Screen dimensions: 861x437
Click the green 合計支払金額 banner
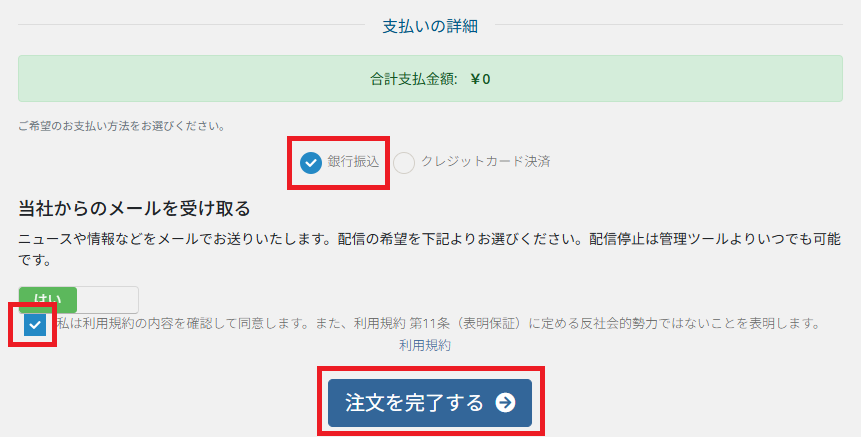pos(430,79)
